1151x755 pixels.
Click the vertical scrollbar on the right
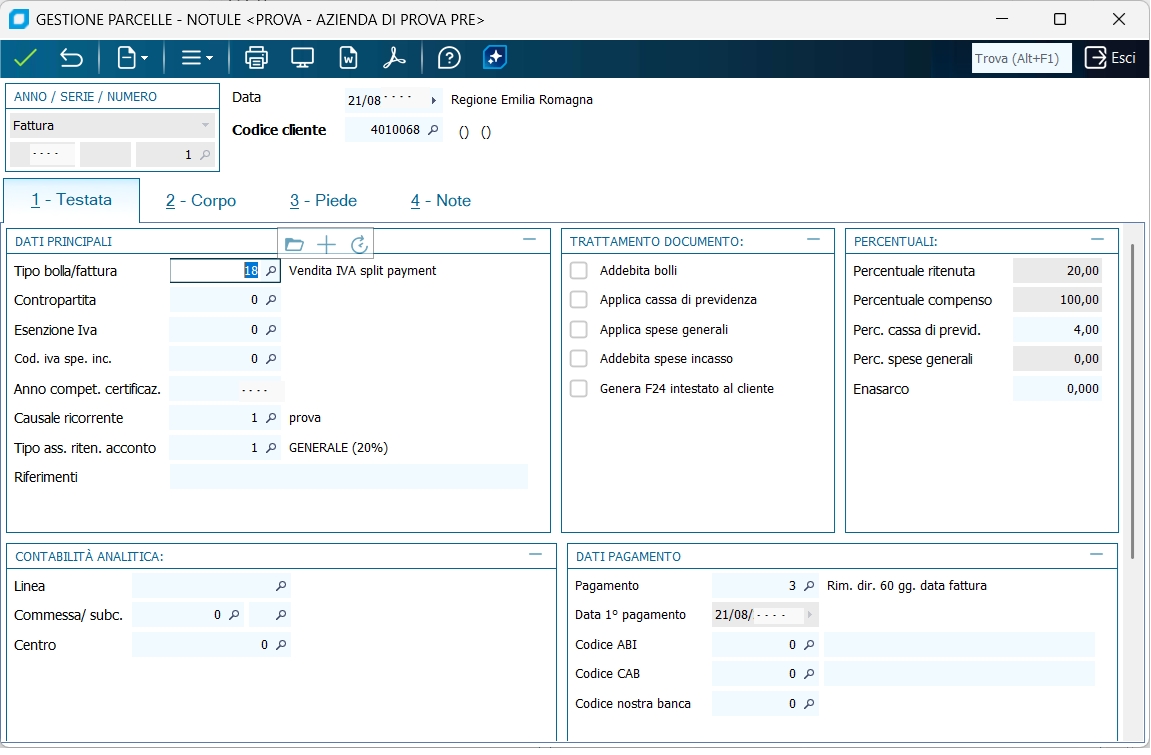pyautogui.click(x=1132, y=400)
